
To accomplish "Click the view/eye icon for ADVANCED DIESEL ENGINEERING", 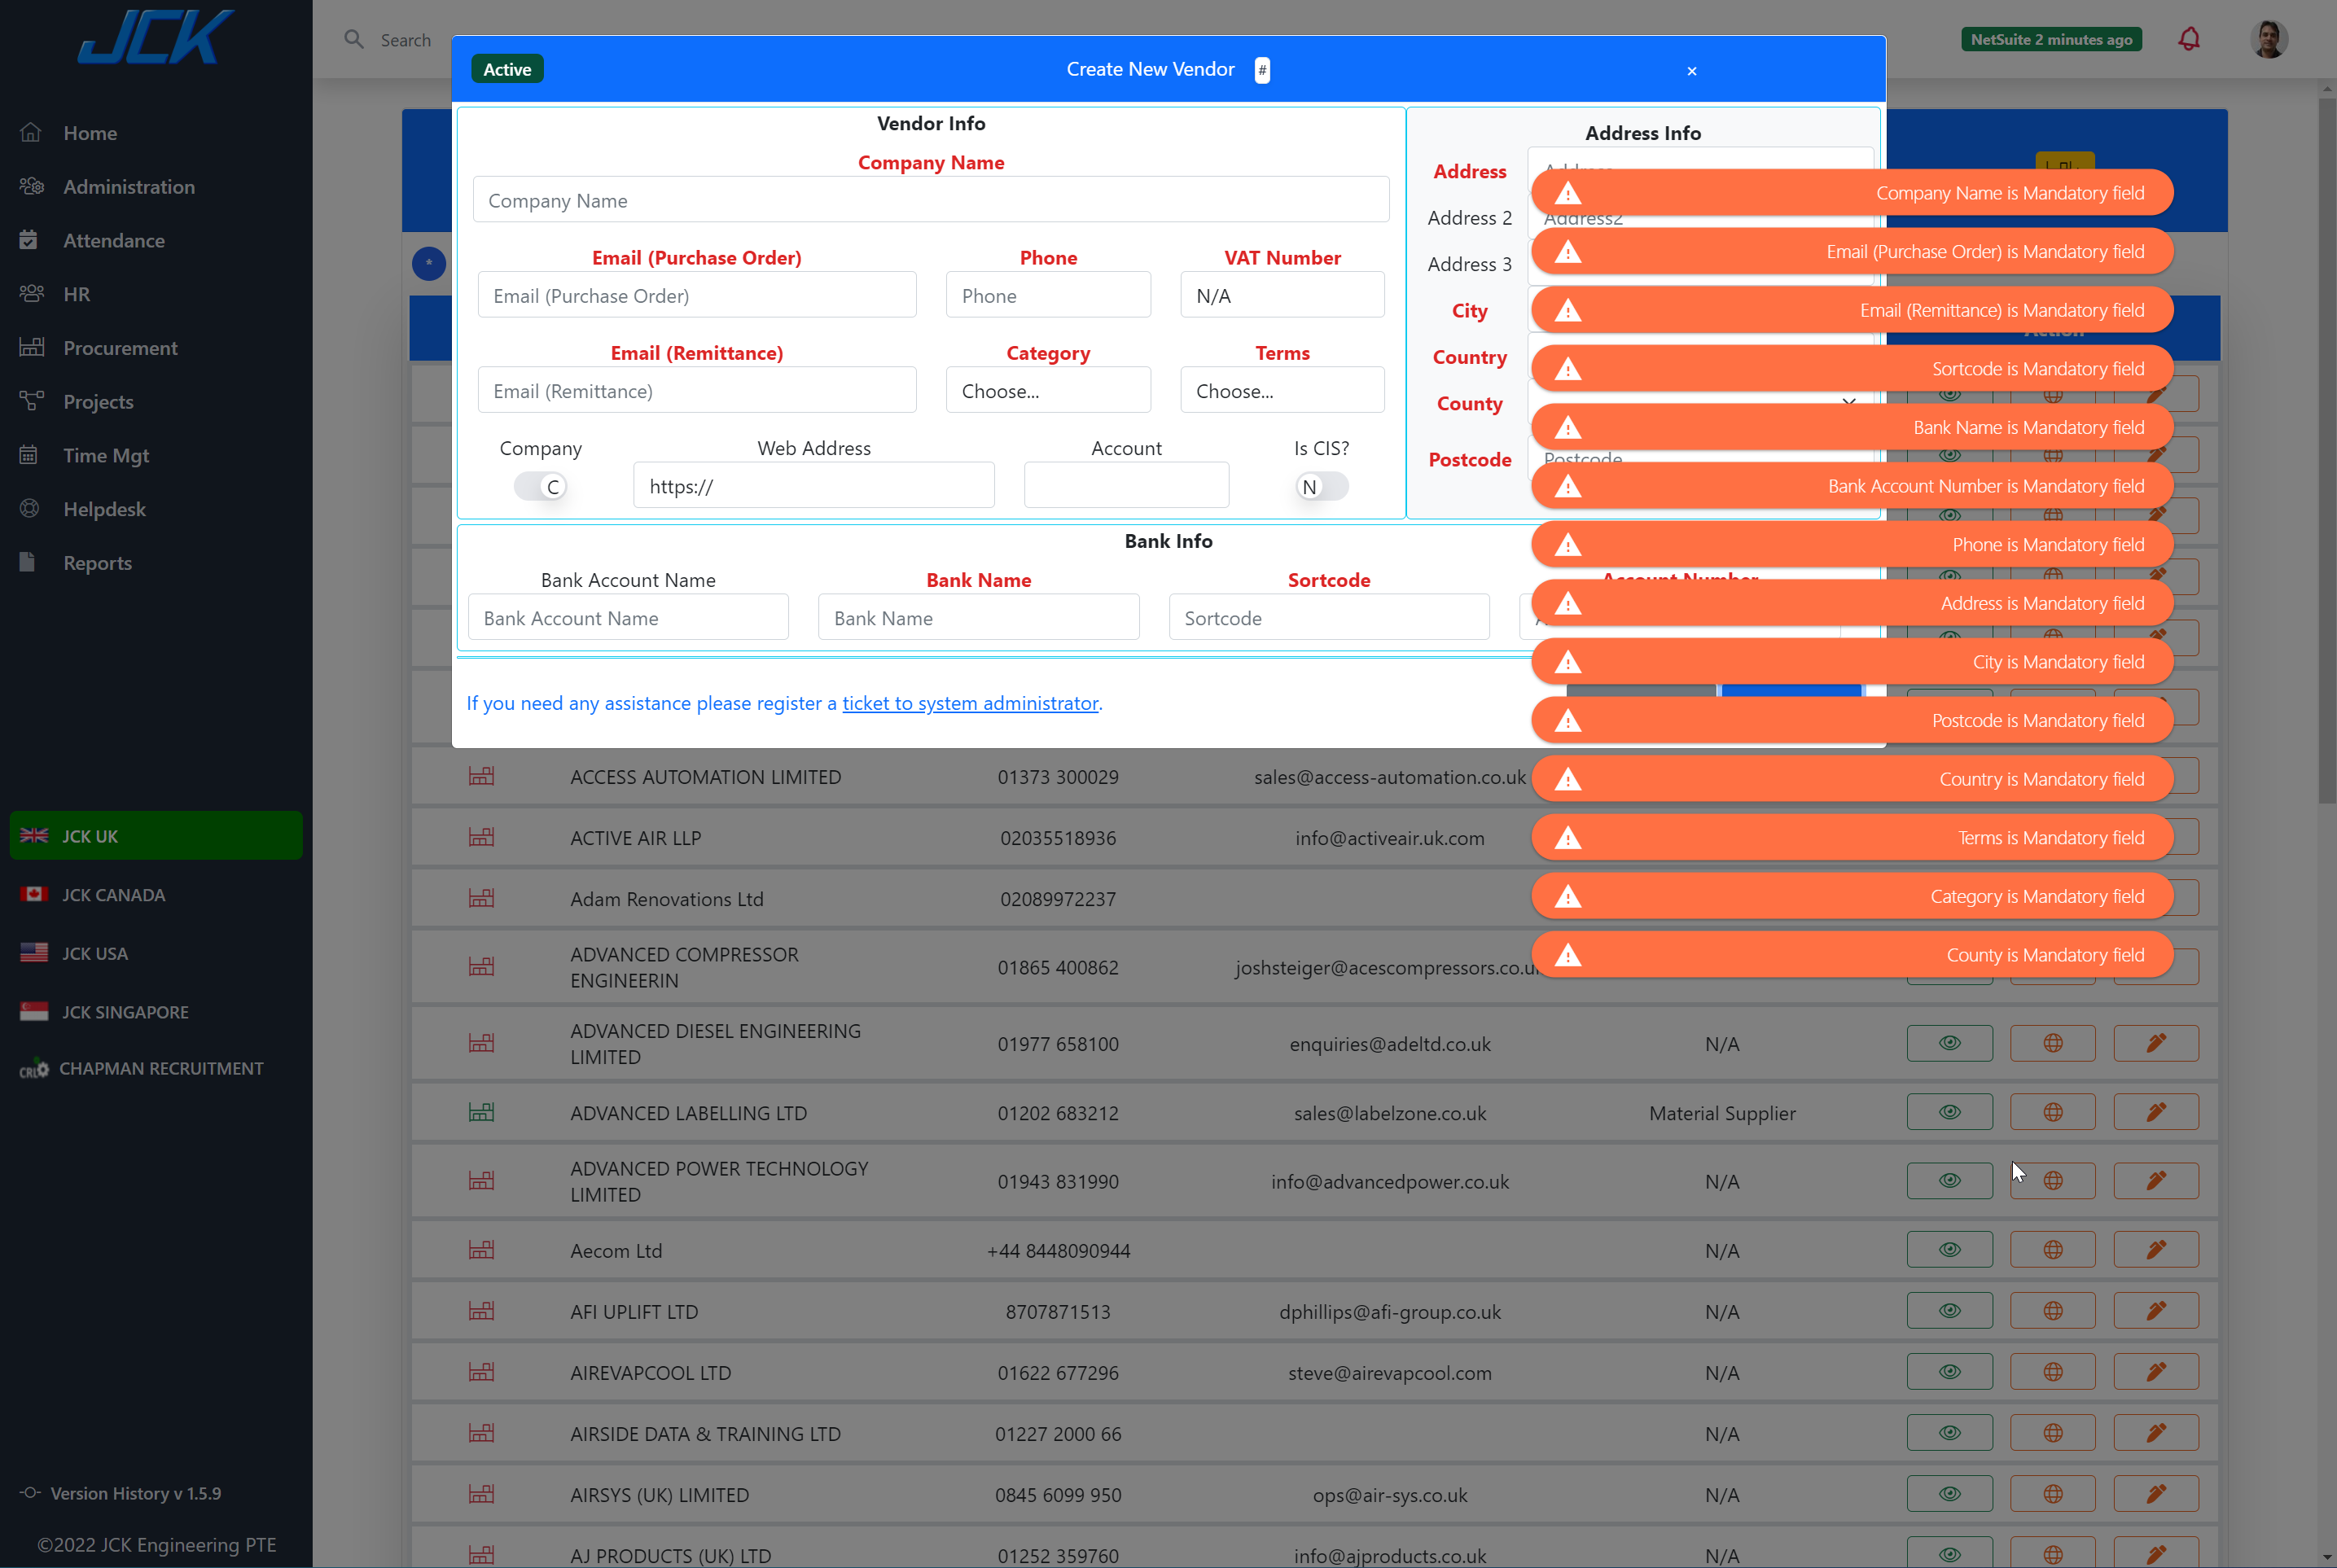I will (1949, 1043).
